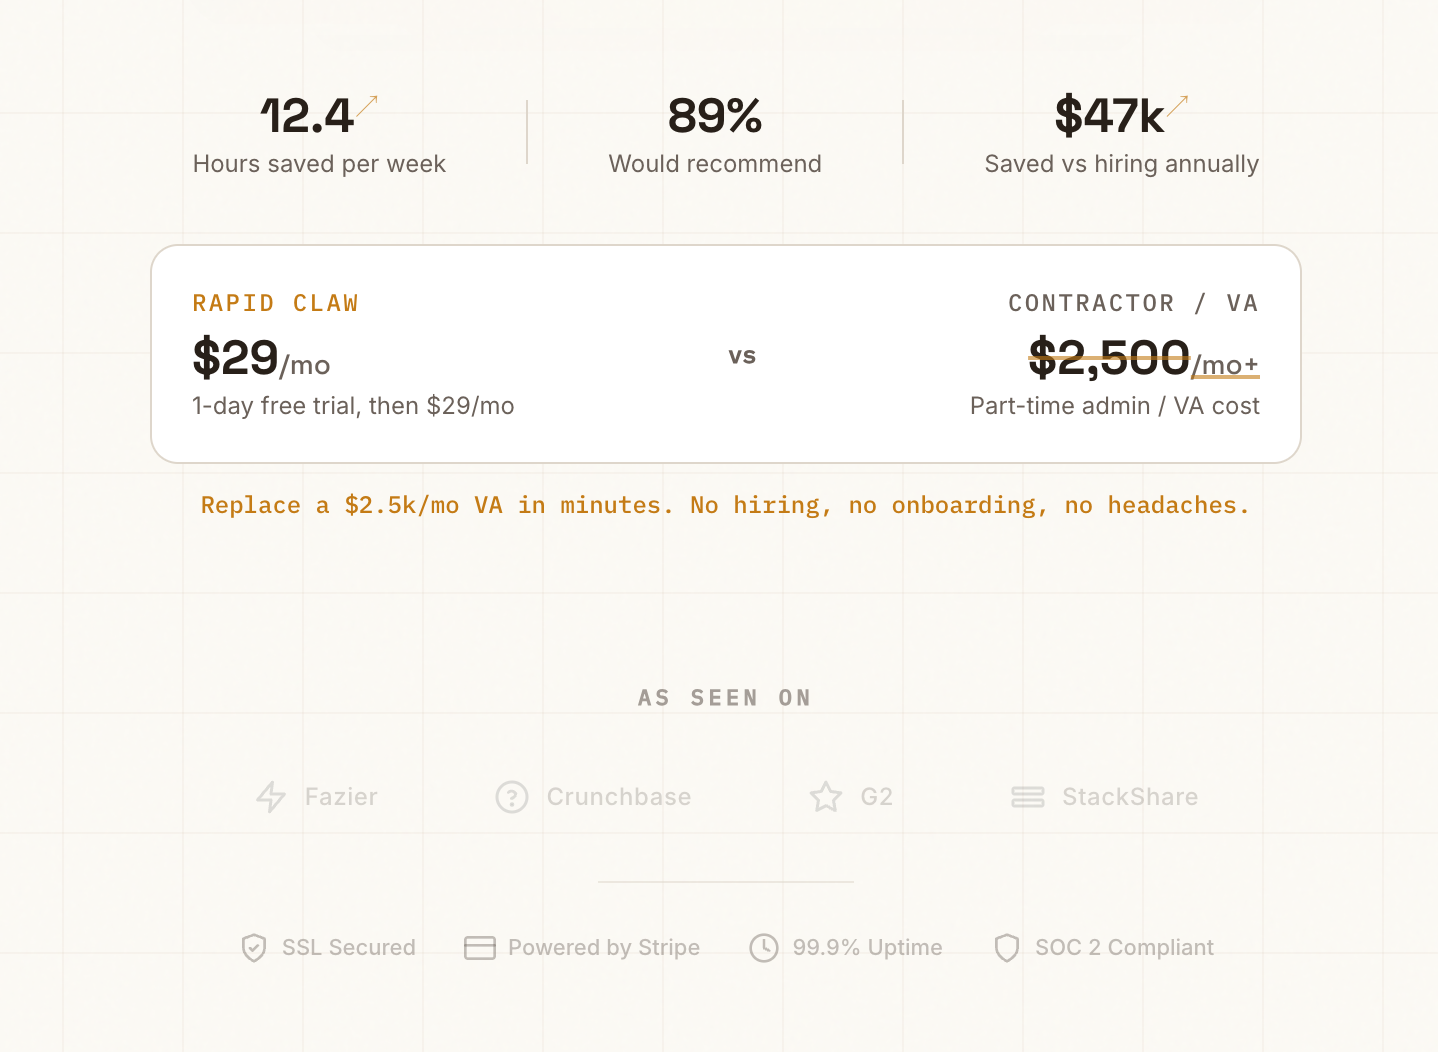The width and height of the screenshot is (1438, 1052).
Task: Click the StackShare stacked bars icon
Action: click(x=1028, y=797)
